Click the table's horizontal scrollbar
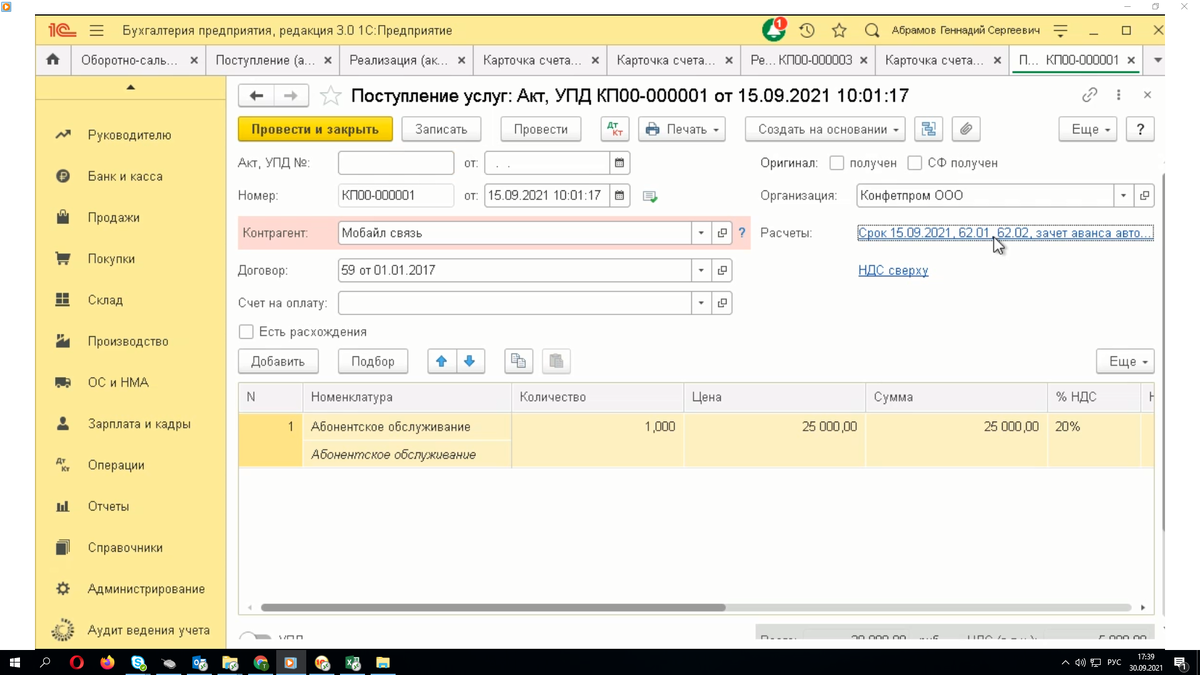 [493, 608]
